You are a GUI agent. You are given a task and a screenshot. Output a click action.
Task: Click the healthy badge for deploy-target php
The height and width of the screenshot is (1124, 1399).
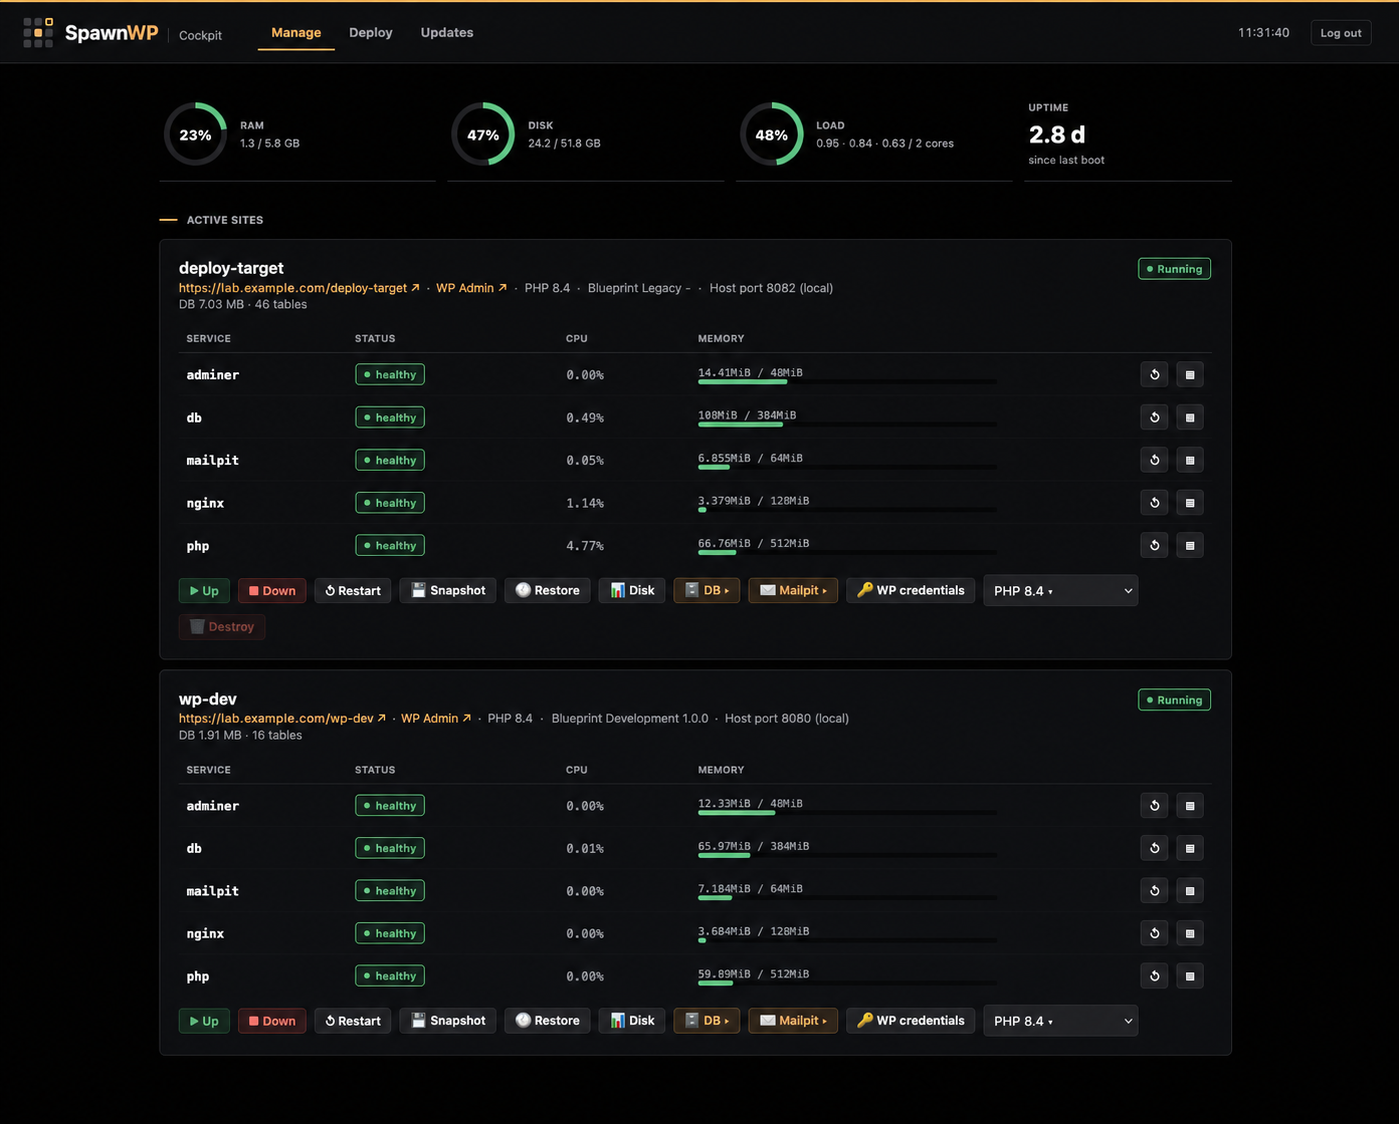click(x=390, y=545)
